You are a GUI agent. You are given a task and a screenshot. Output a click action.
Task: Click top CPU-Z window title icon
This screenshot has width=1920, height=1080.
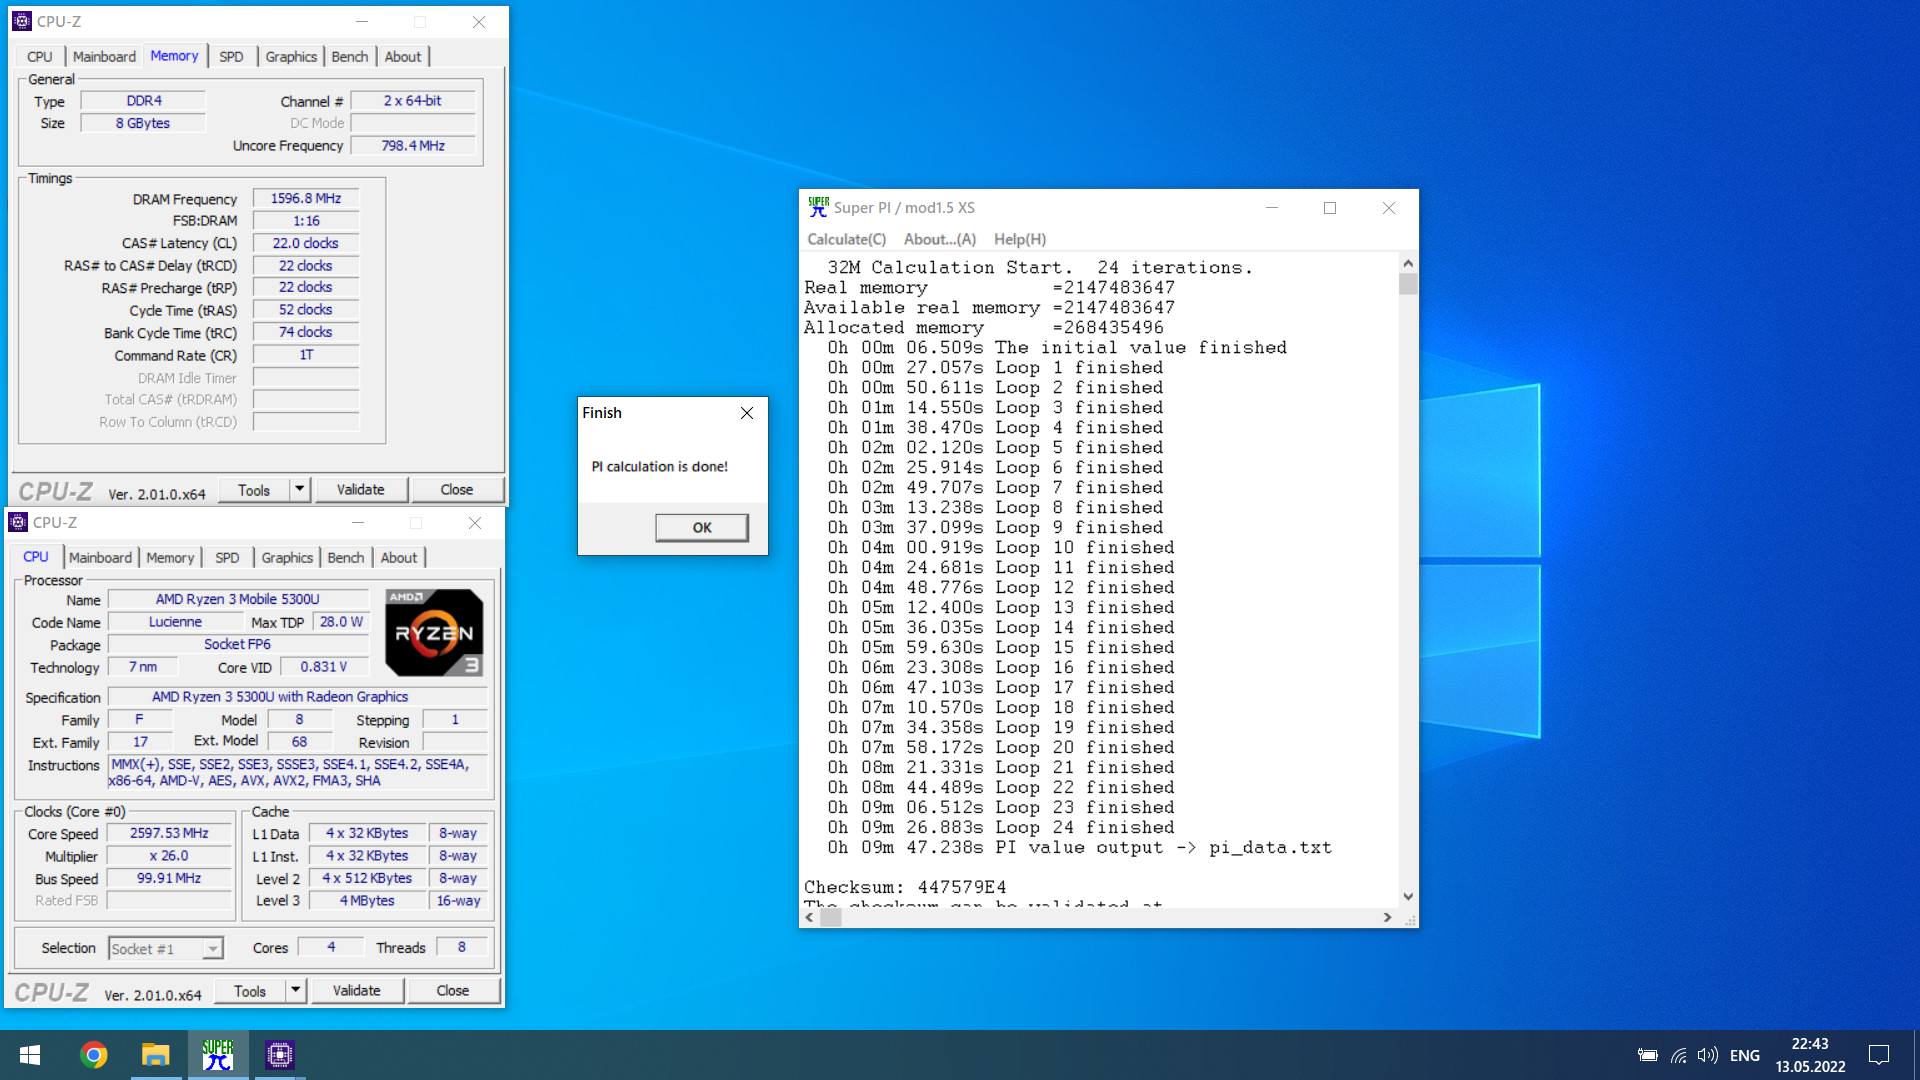21,21
